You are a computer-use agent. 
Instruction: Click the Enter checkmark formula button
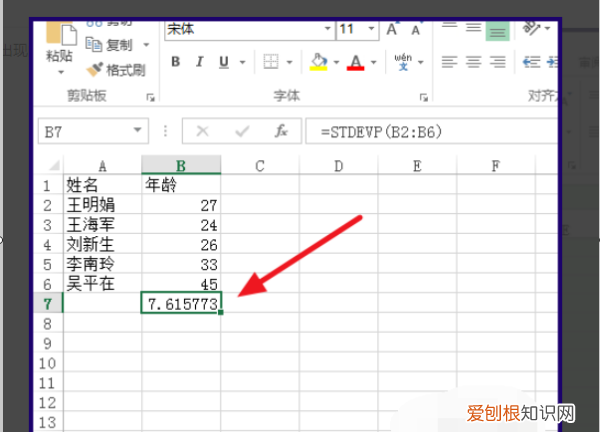coord(242,132)
